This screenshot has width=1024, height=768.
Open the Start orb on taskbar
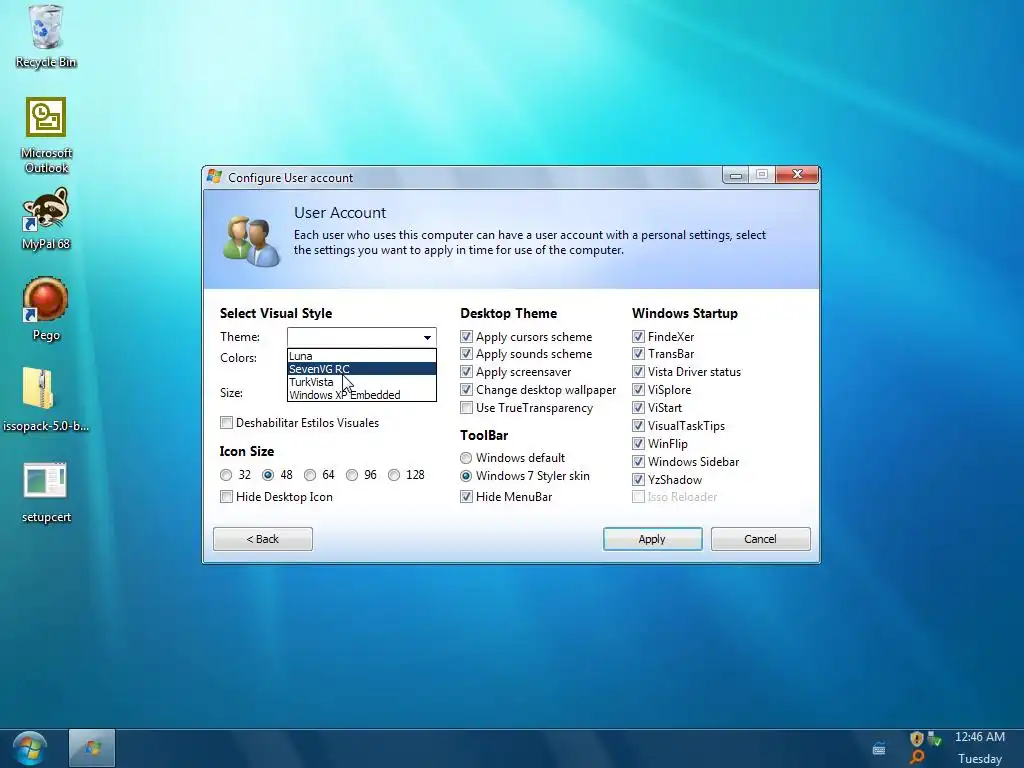29,748
